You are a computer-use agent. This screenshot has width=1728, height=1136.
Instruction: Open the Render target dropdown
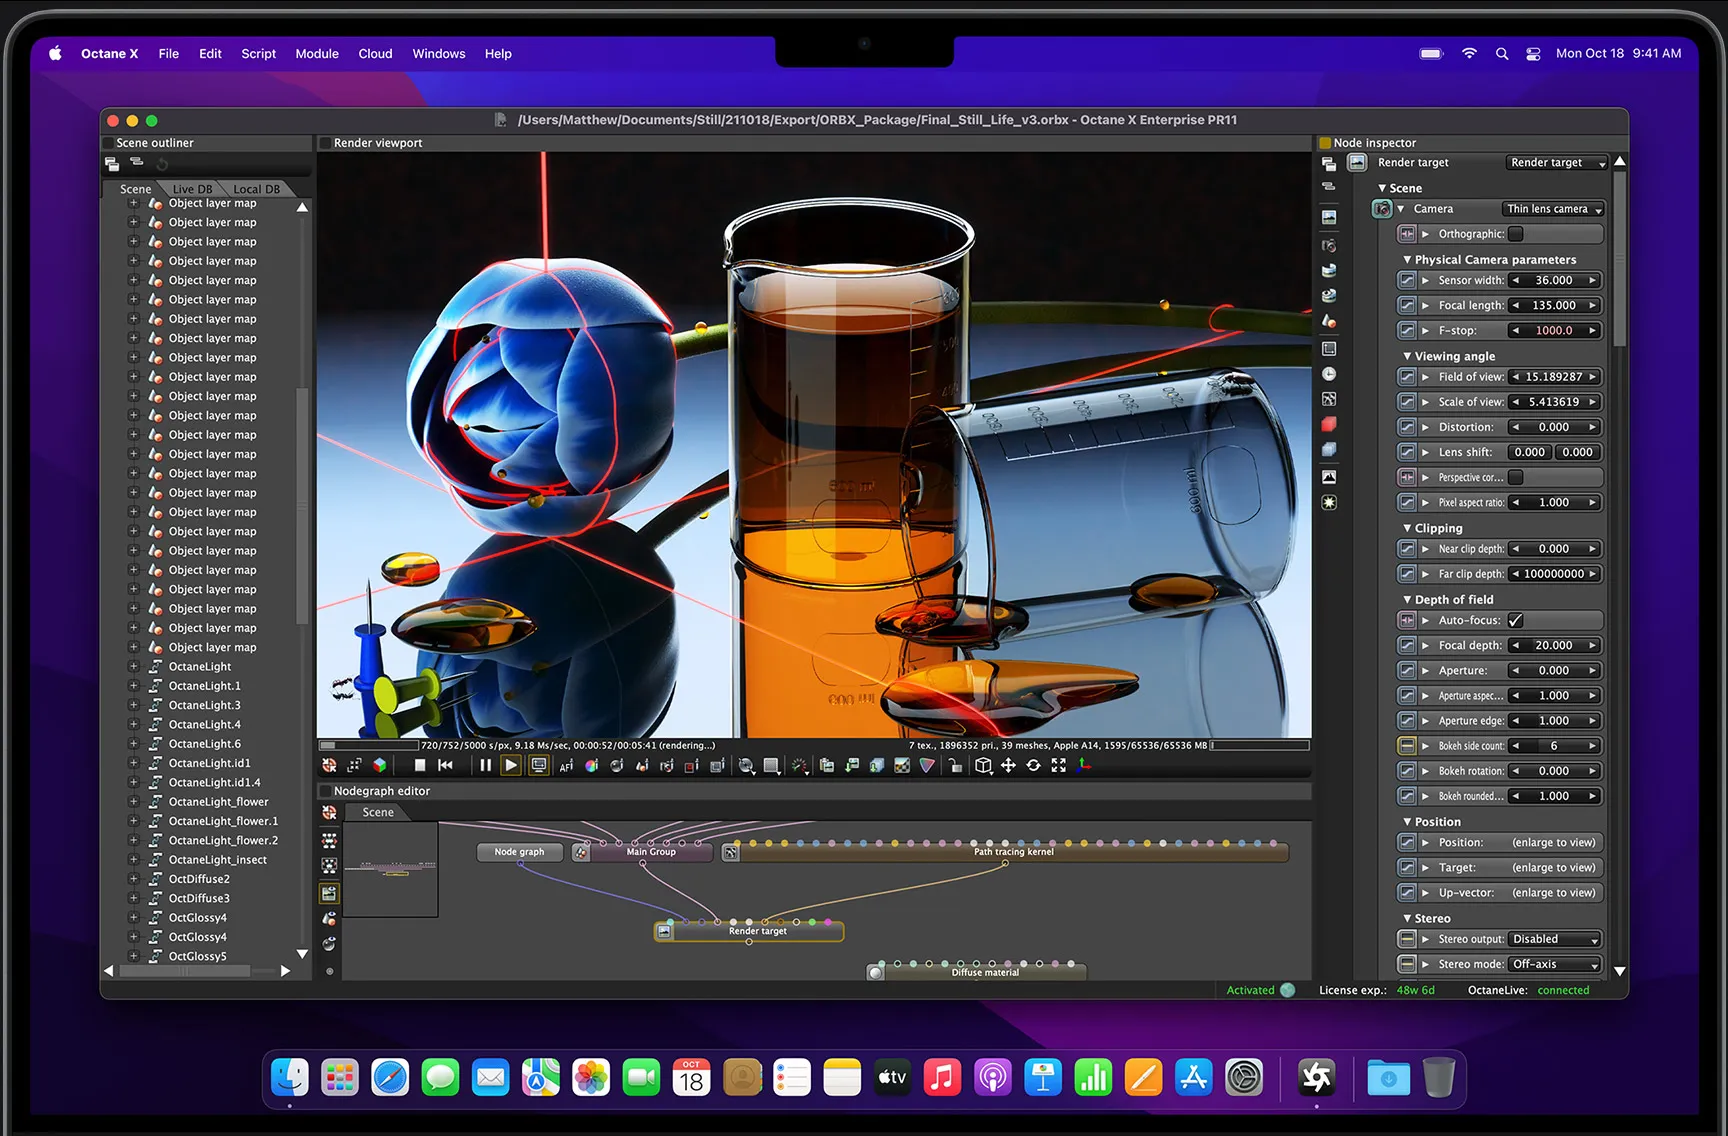click(1556, 162)
